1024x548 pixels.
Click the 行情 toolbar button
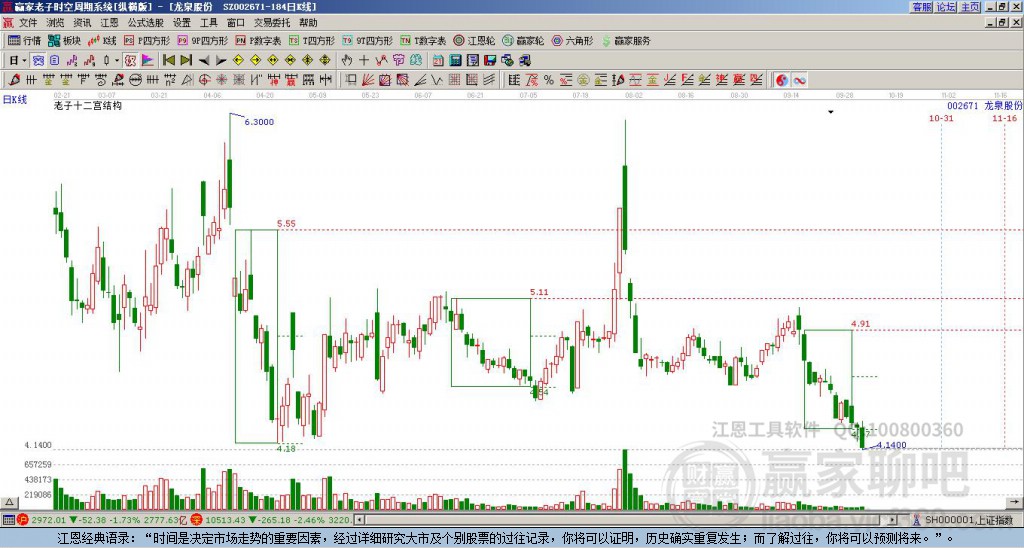[25, 40]
